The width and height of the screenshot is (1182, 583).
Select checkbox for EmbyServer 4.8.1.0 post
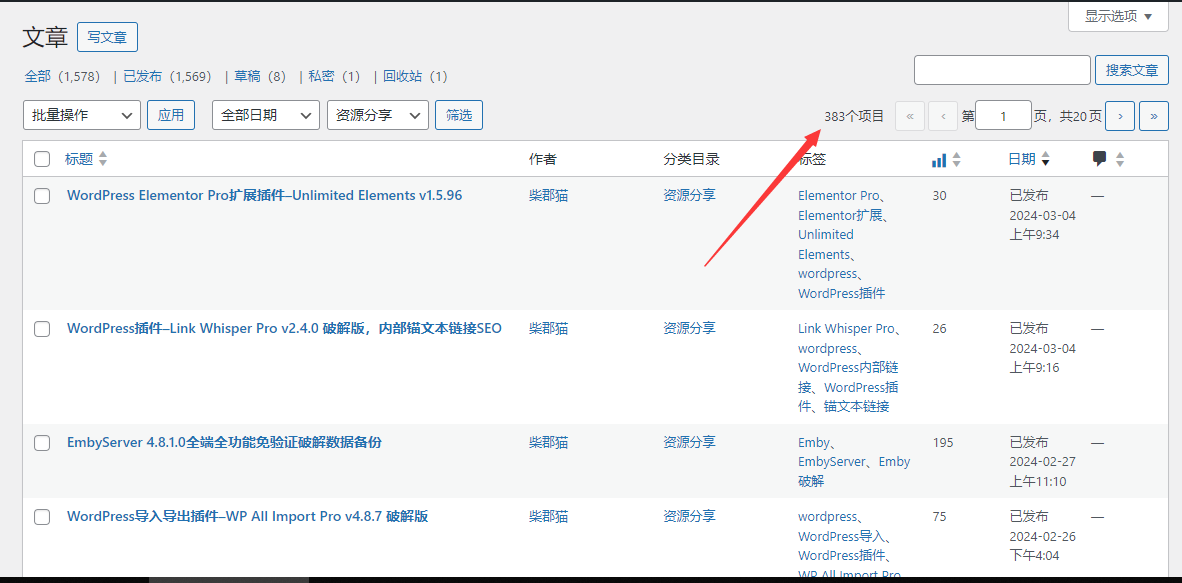click(x=42, y=443)
